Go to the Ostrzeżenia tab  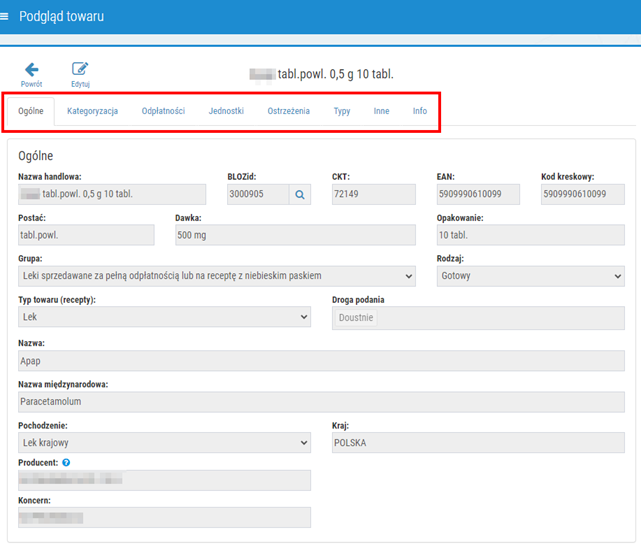tap(288, 111)
